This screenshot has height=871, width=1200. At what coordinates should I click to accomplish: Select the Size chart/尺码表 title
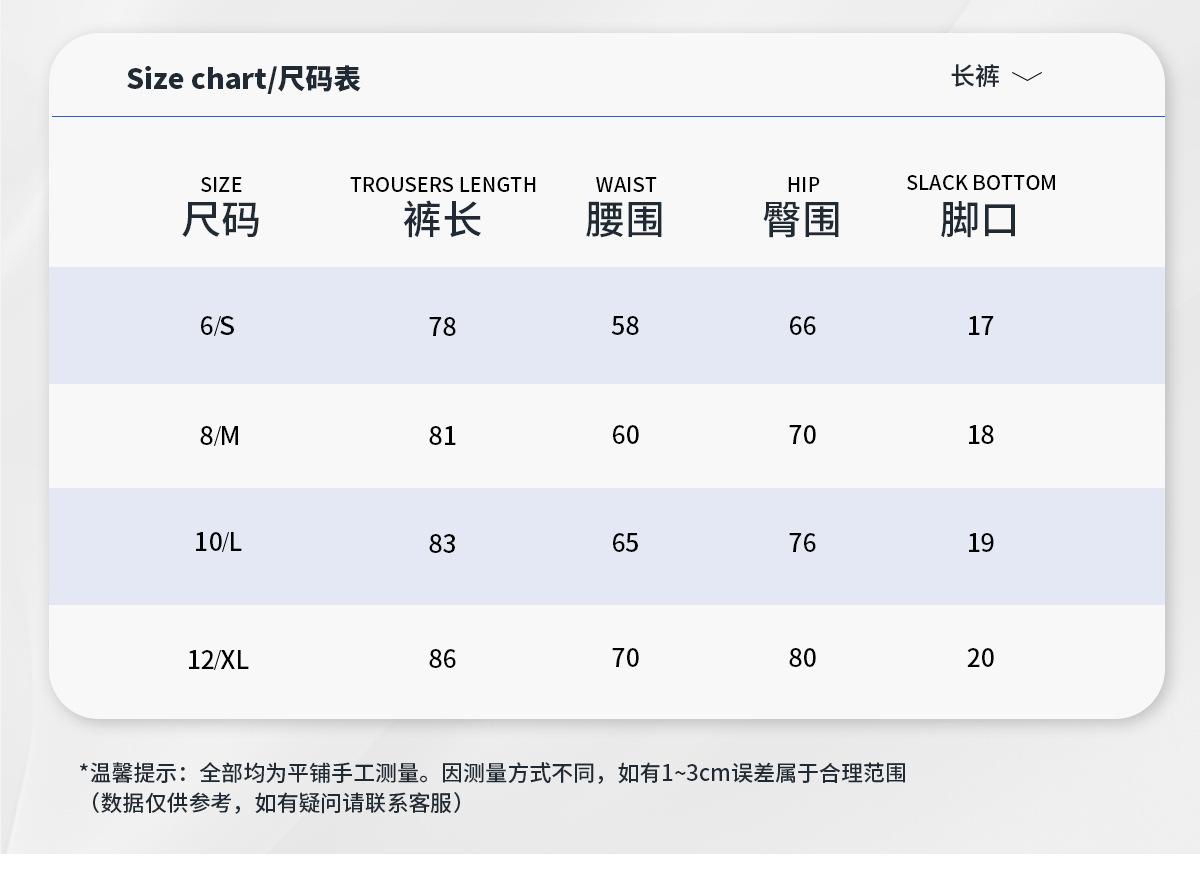tap(243, 79)
